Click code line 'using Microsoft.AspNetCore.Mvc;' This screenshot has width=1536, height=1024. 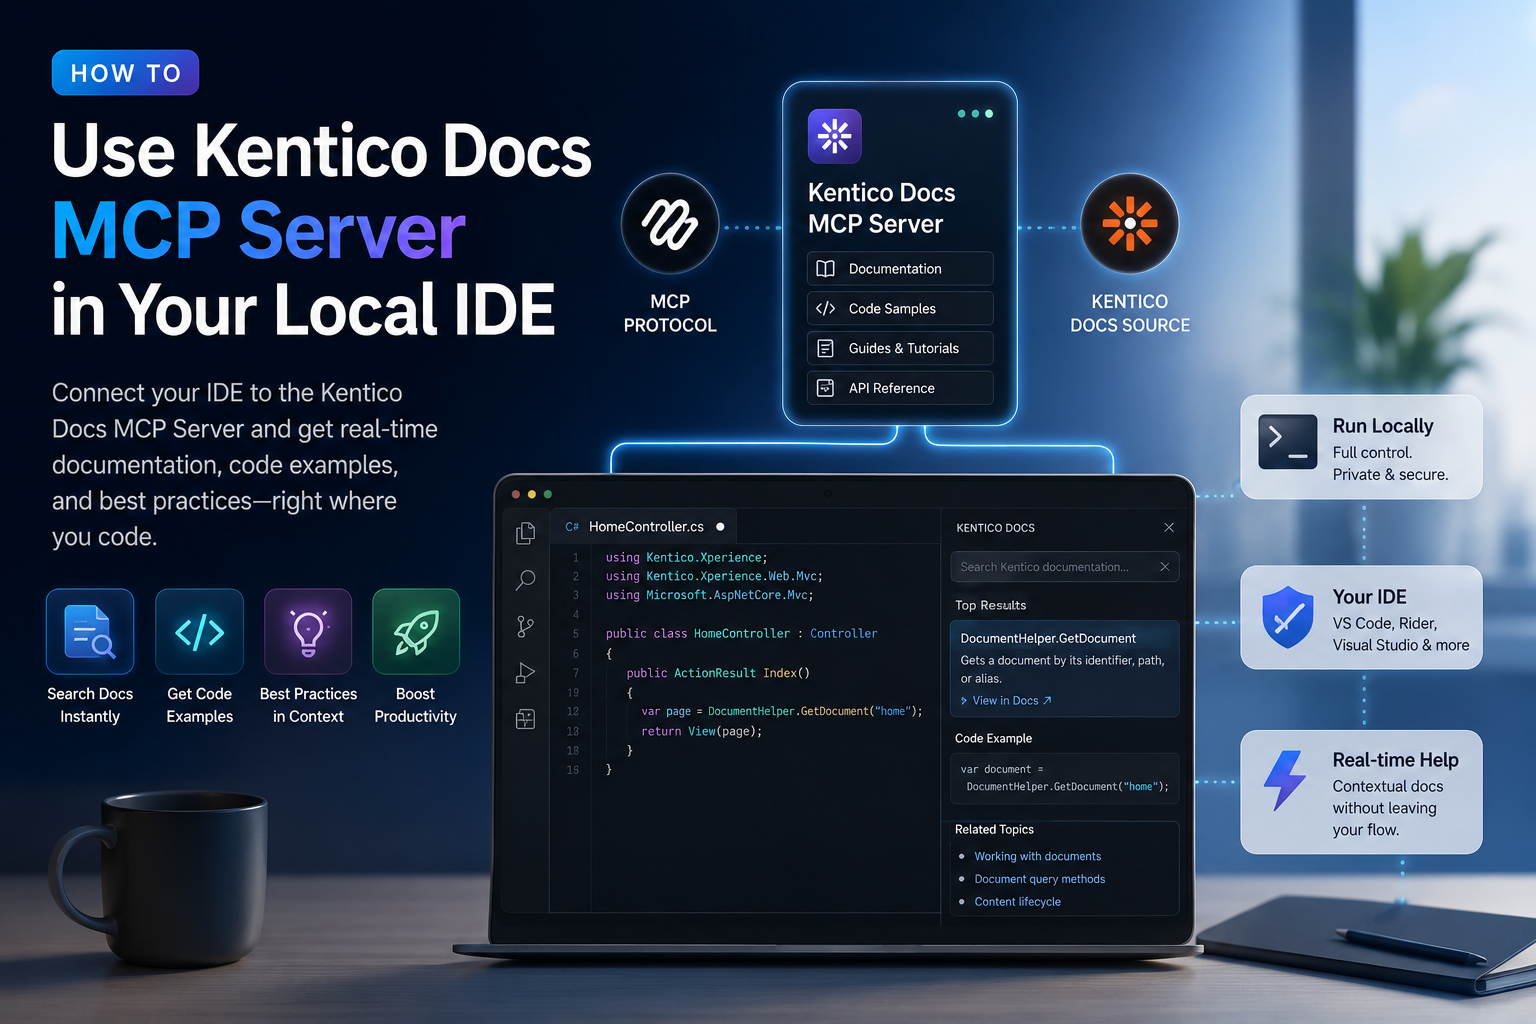click(x=709, y=595)
